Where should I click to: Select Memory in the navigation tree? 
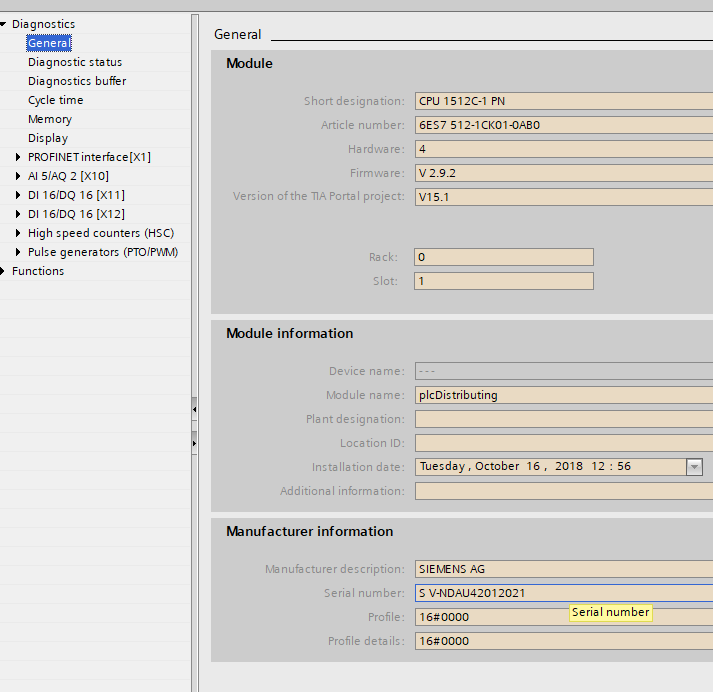49,119
